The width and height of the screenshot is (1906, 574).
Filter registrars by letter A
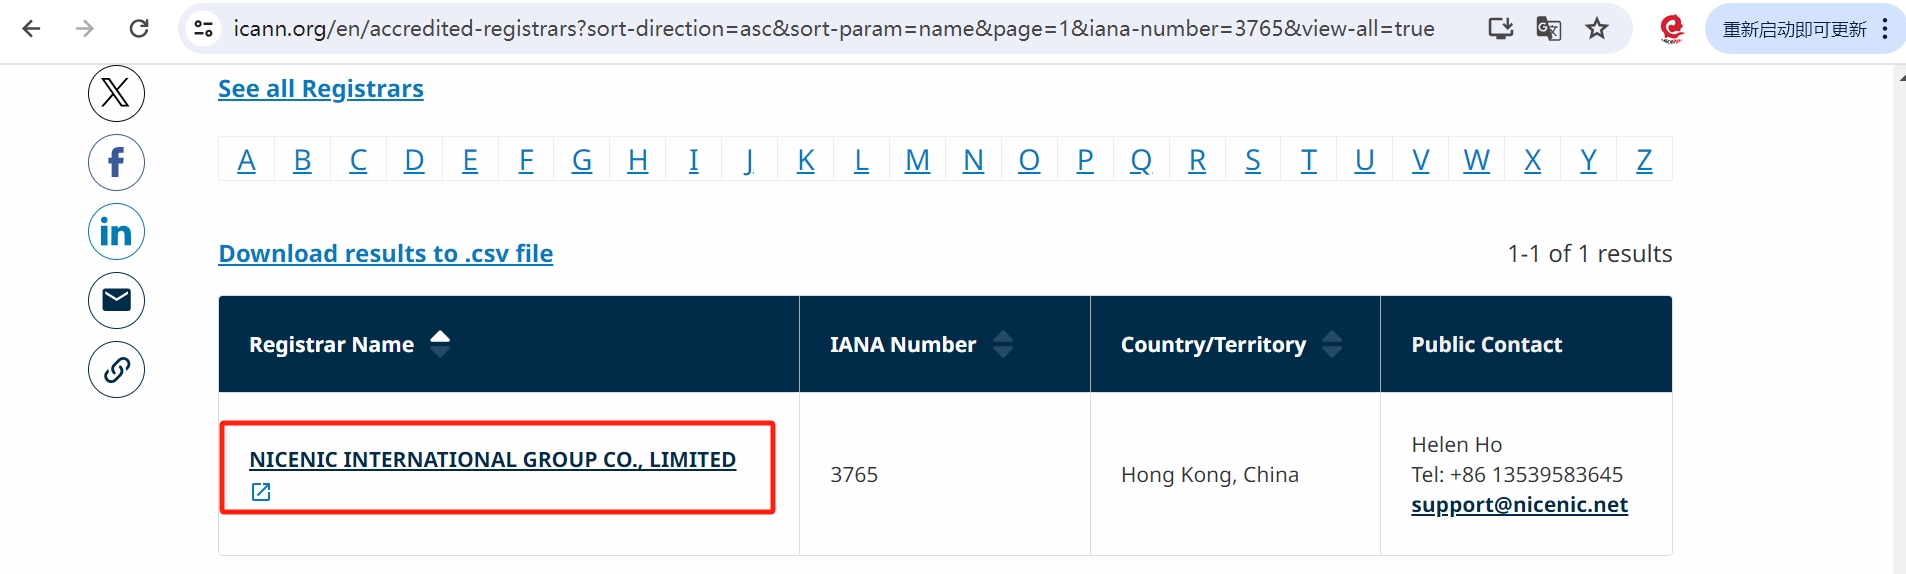tap(246, 160)
